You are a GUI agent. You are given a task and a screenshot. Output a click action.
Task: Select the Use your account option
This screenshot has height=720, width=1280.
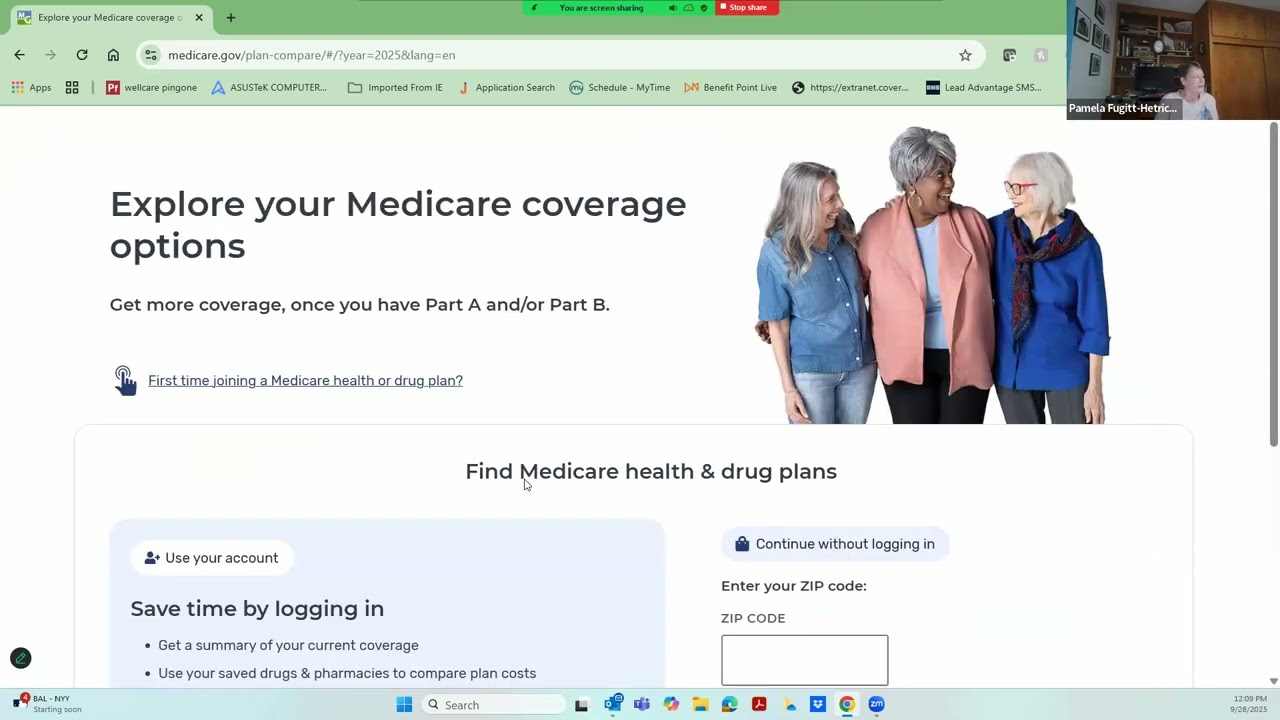click(x=211, y=558)
